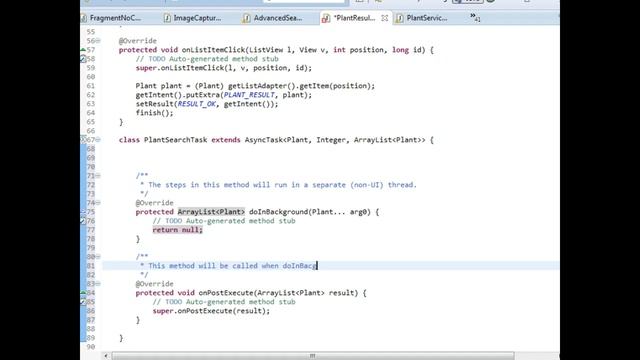Click the Java file icon on AdvancedSea... tab
The width and height of the screenshot is (640, 360).
[x=247, y=18]
